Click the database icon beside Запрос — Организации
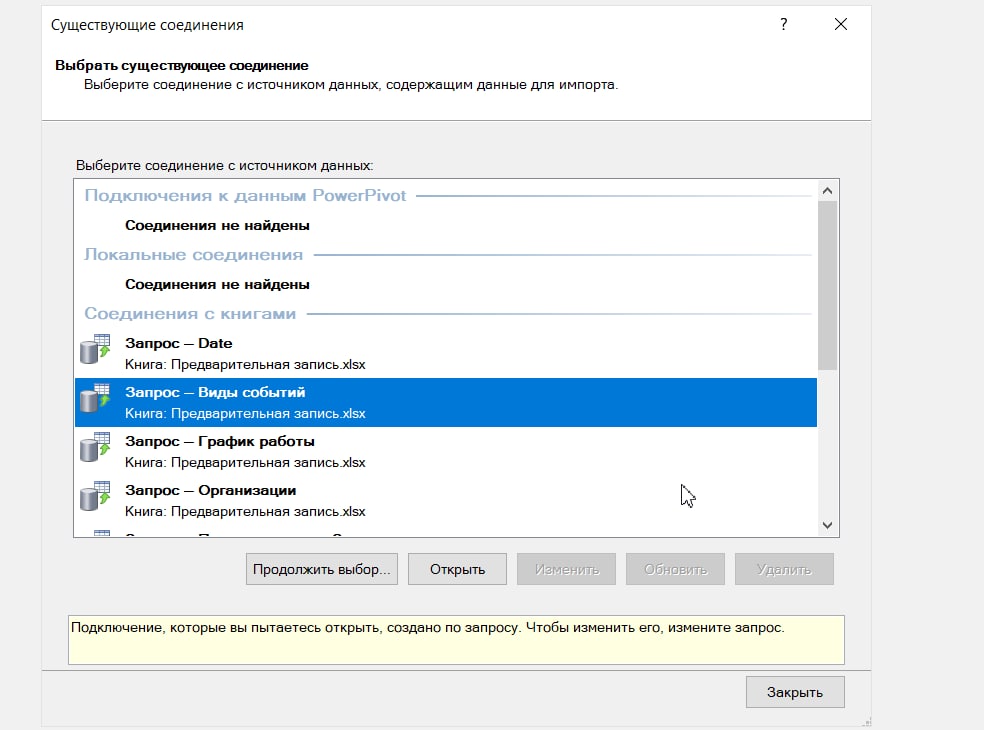Image resolution: width=984 pixels, height=730 pixels. click(95, 496)
